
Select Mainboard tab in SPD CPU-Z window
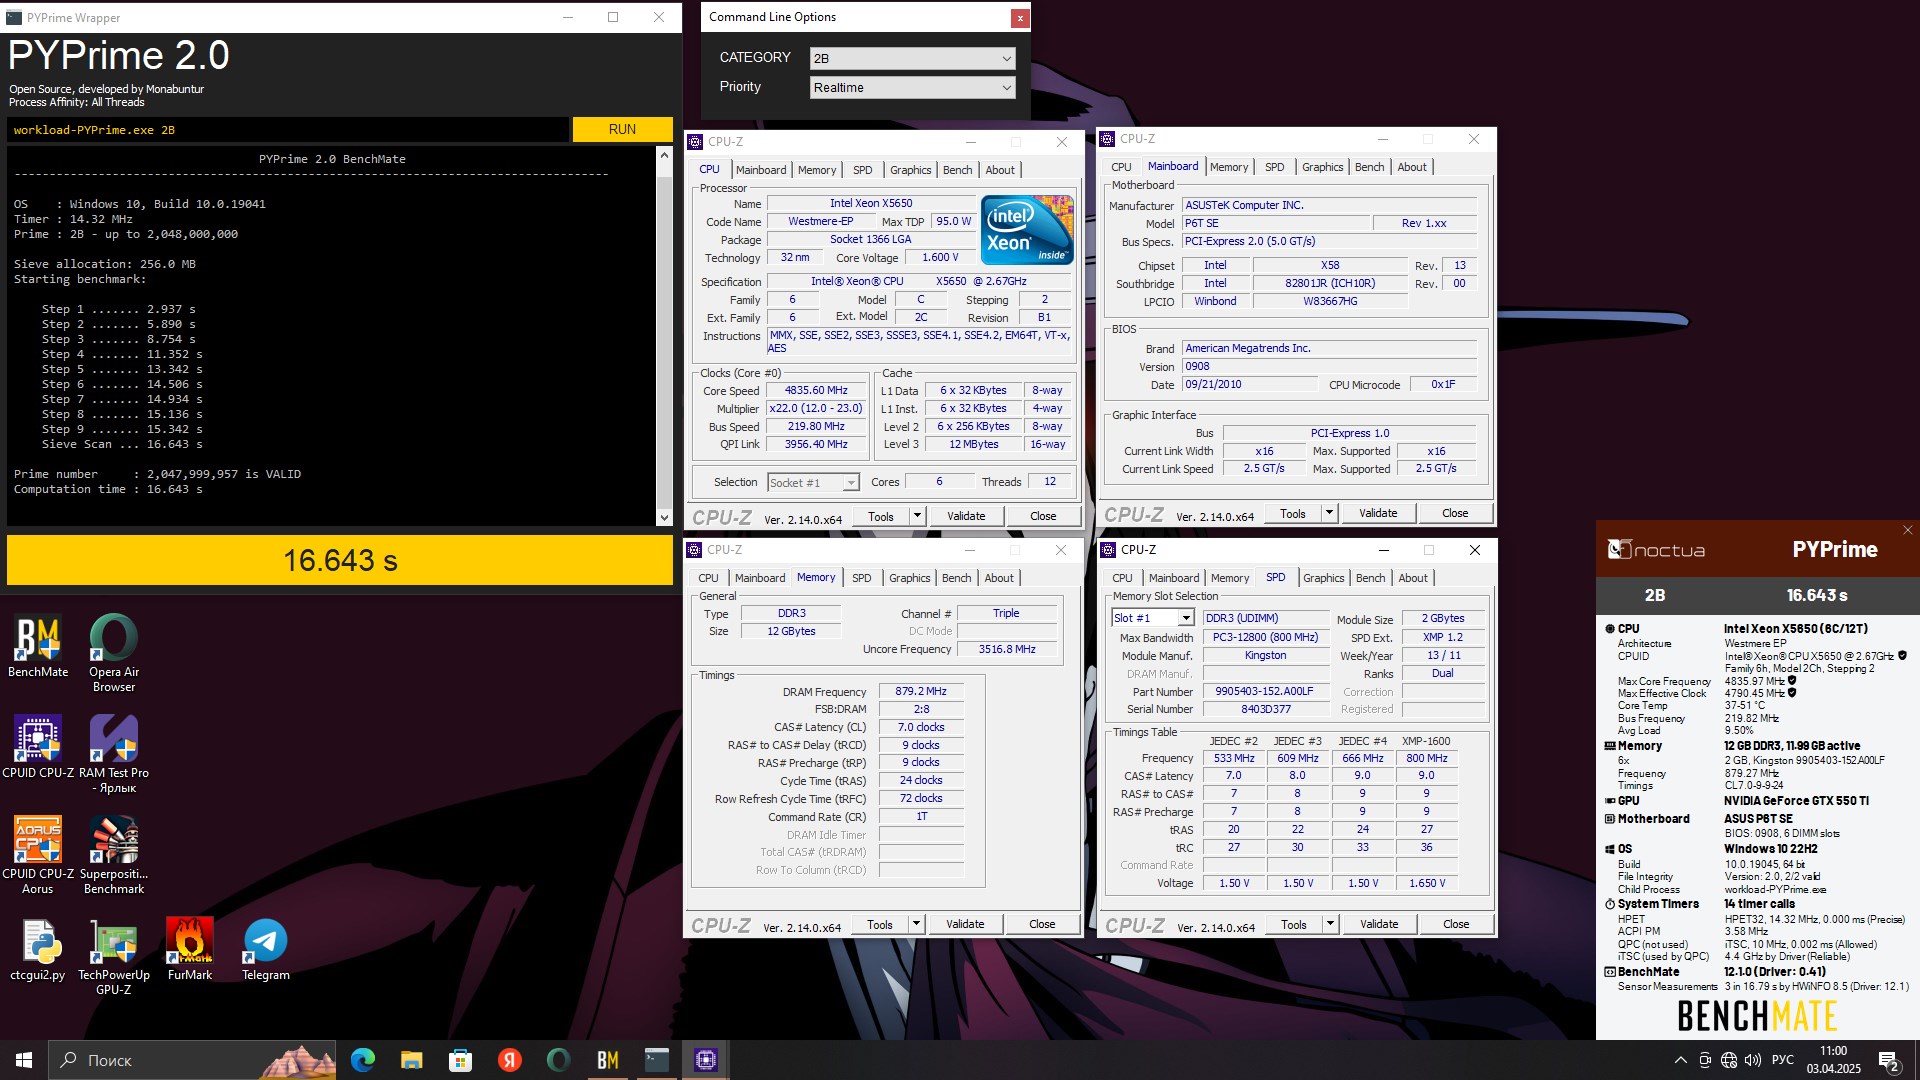1174,578
